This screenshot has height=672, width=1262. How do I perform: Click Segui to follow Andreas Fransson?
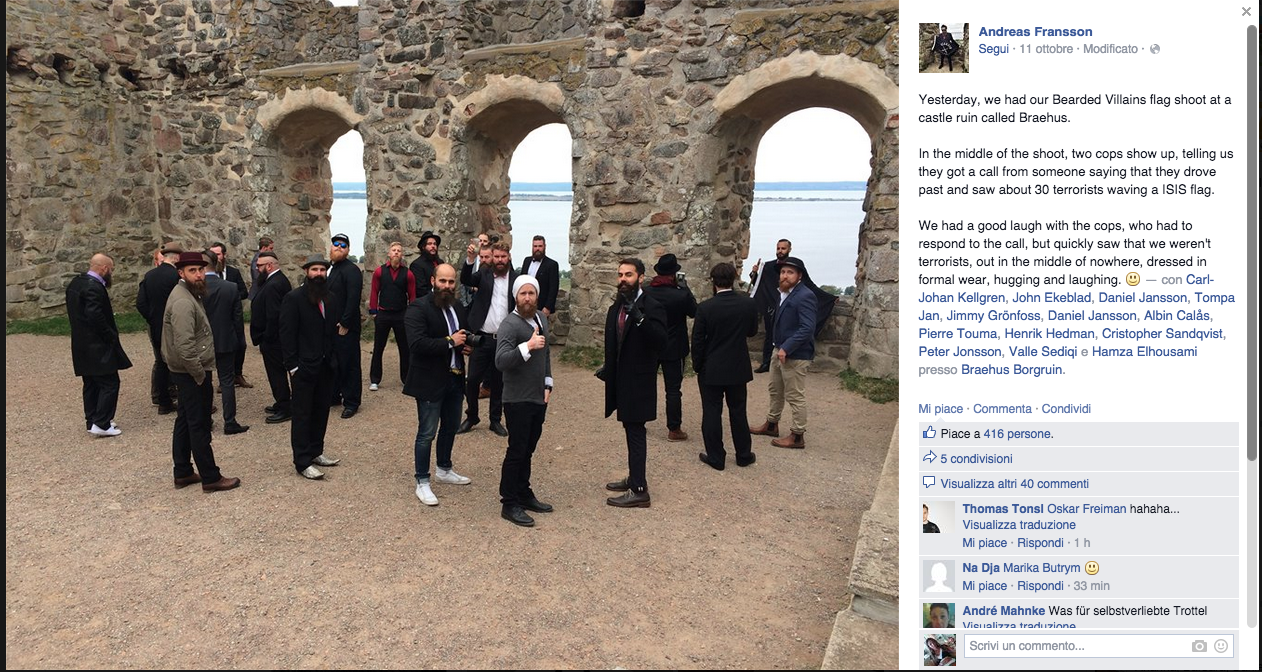click(994, 49)
